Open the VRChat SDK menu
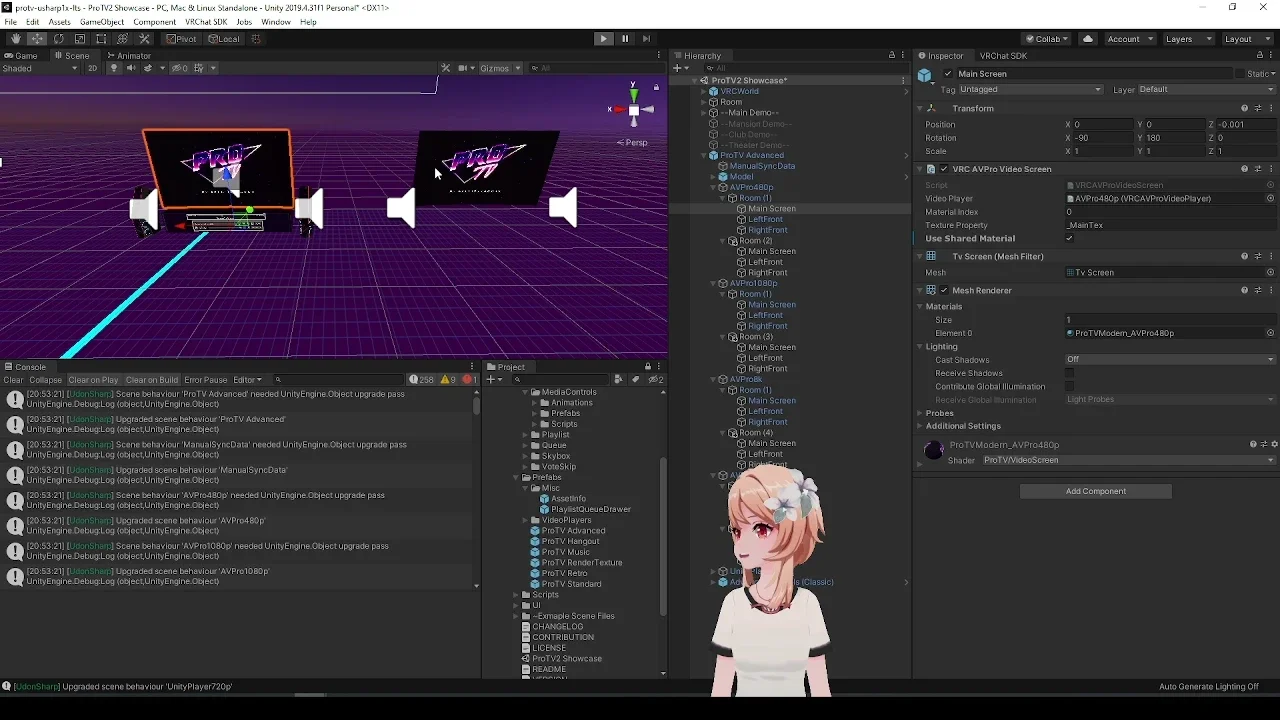 point(205,22)
